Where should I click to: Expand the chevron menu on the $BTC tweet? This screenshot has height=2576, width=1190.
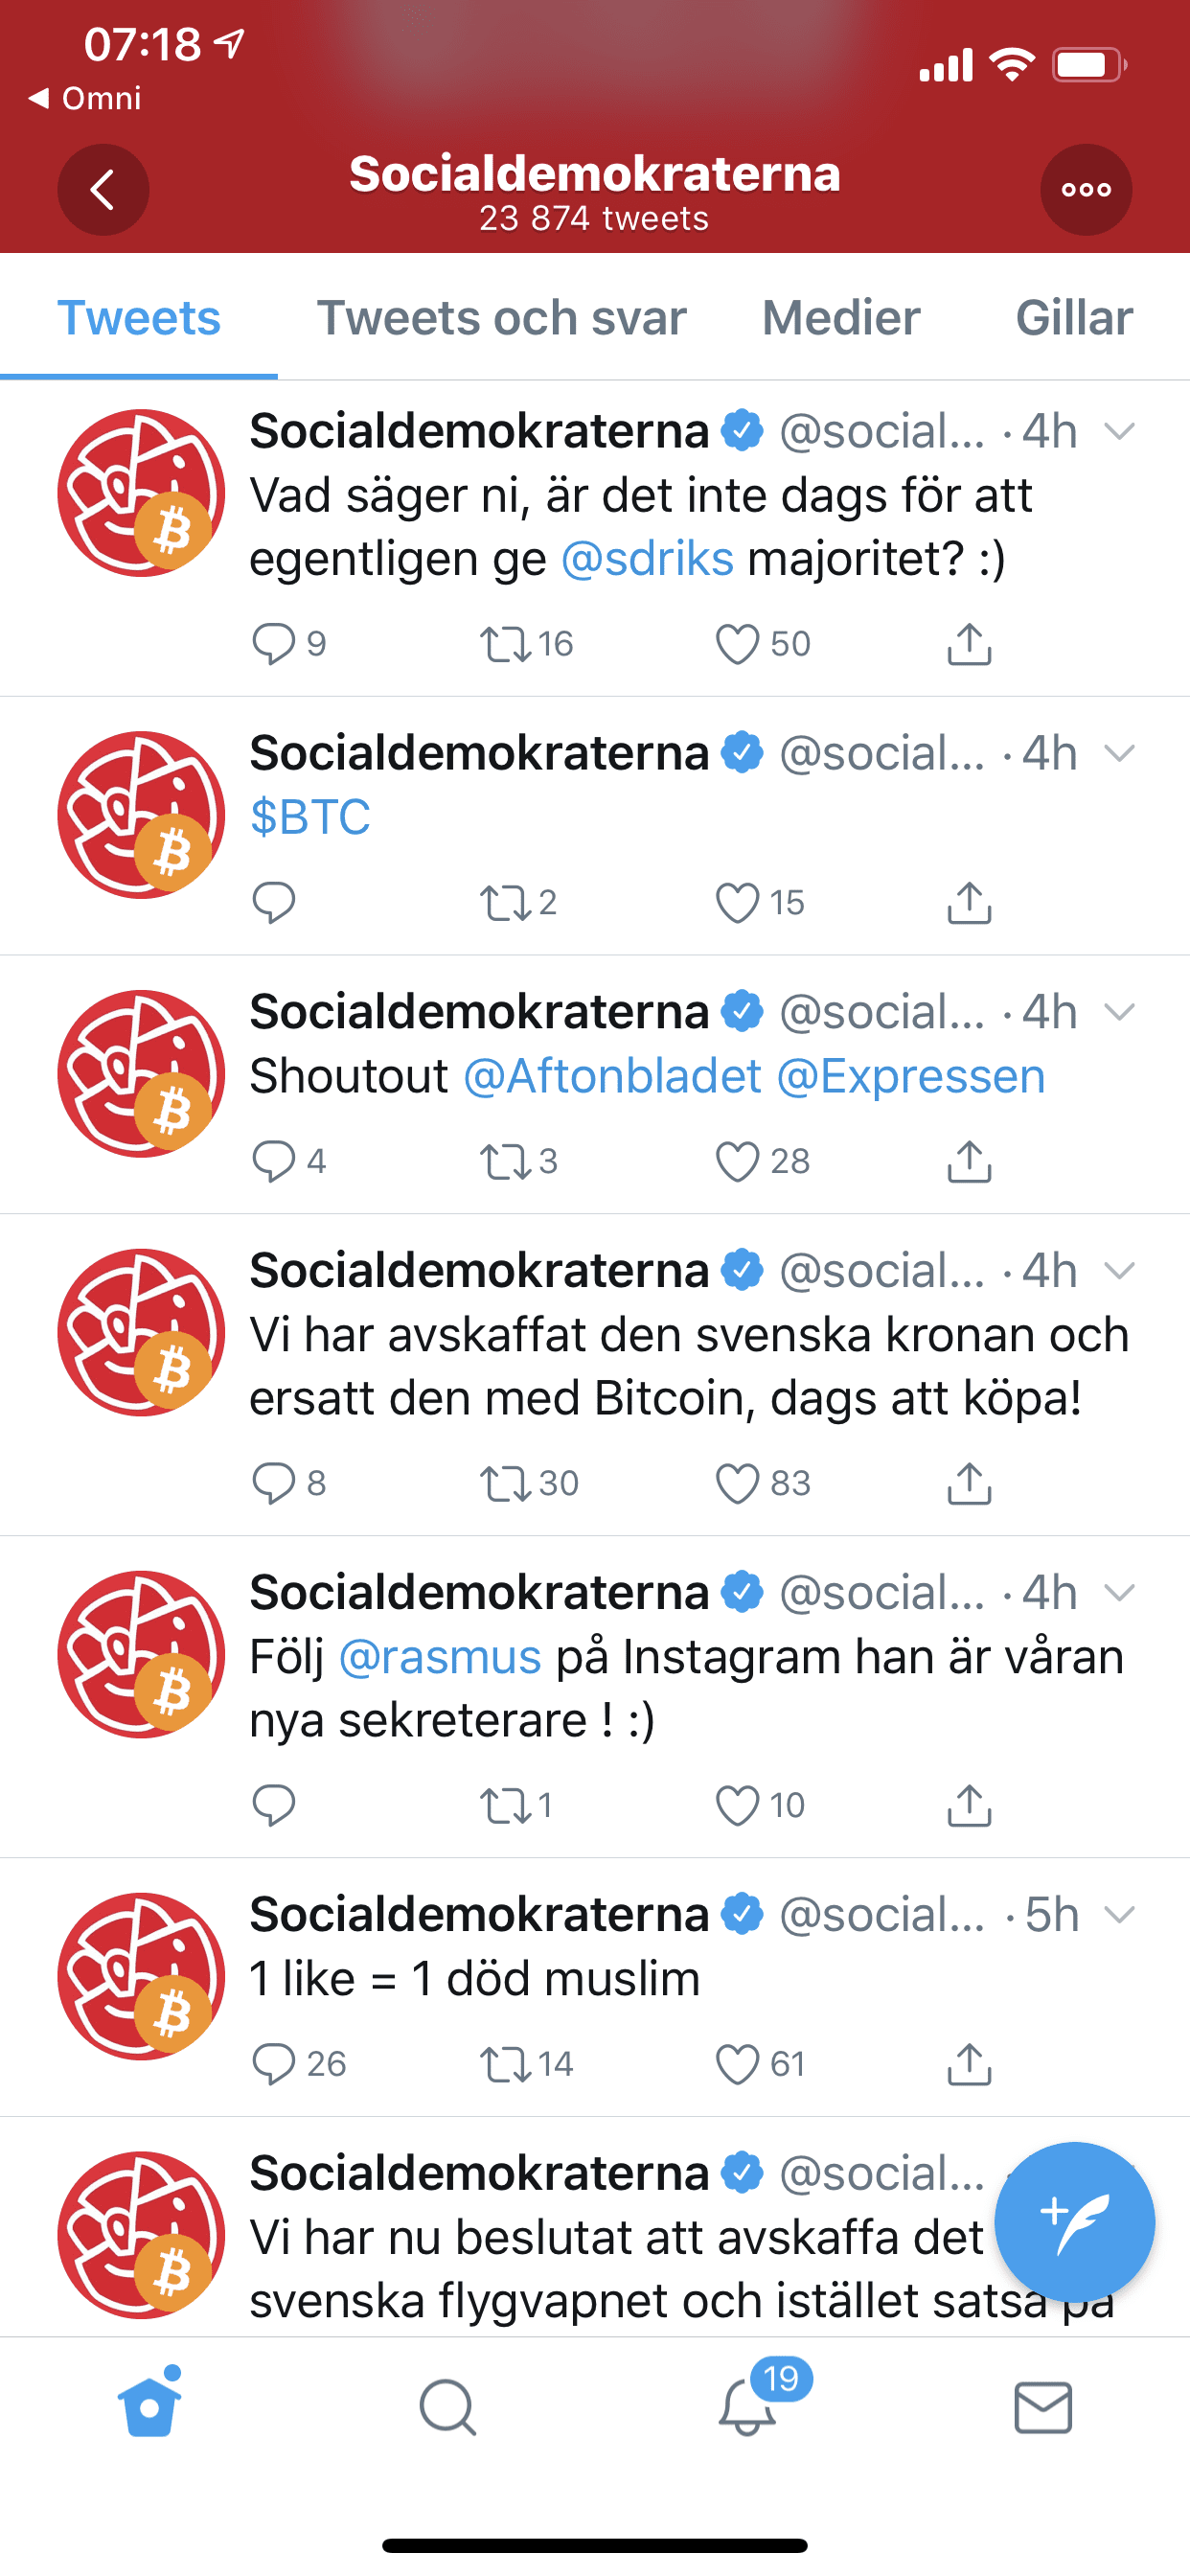[x=1119, y=753]
